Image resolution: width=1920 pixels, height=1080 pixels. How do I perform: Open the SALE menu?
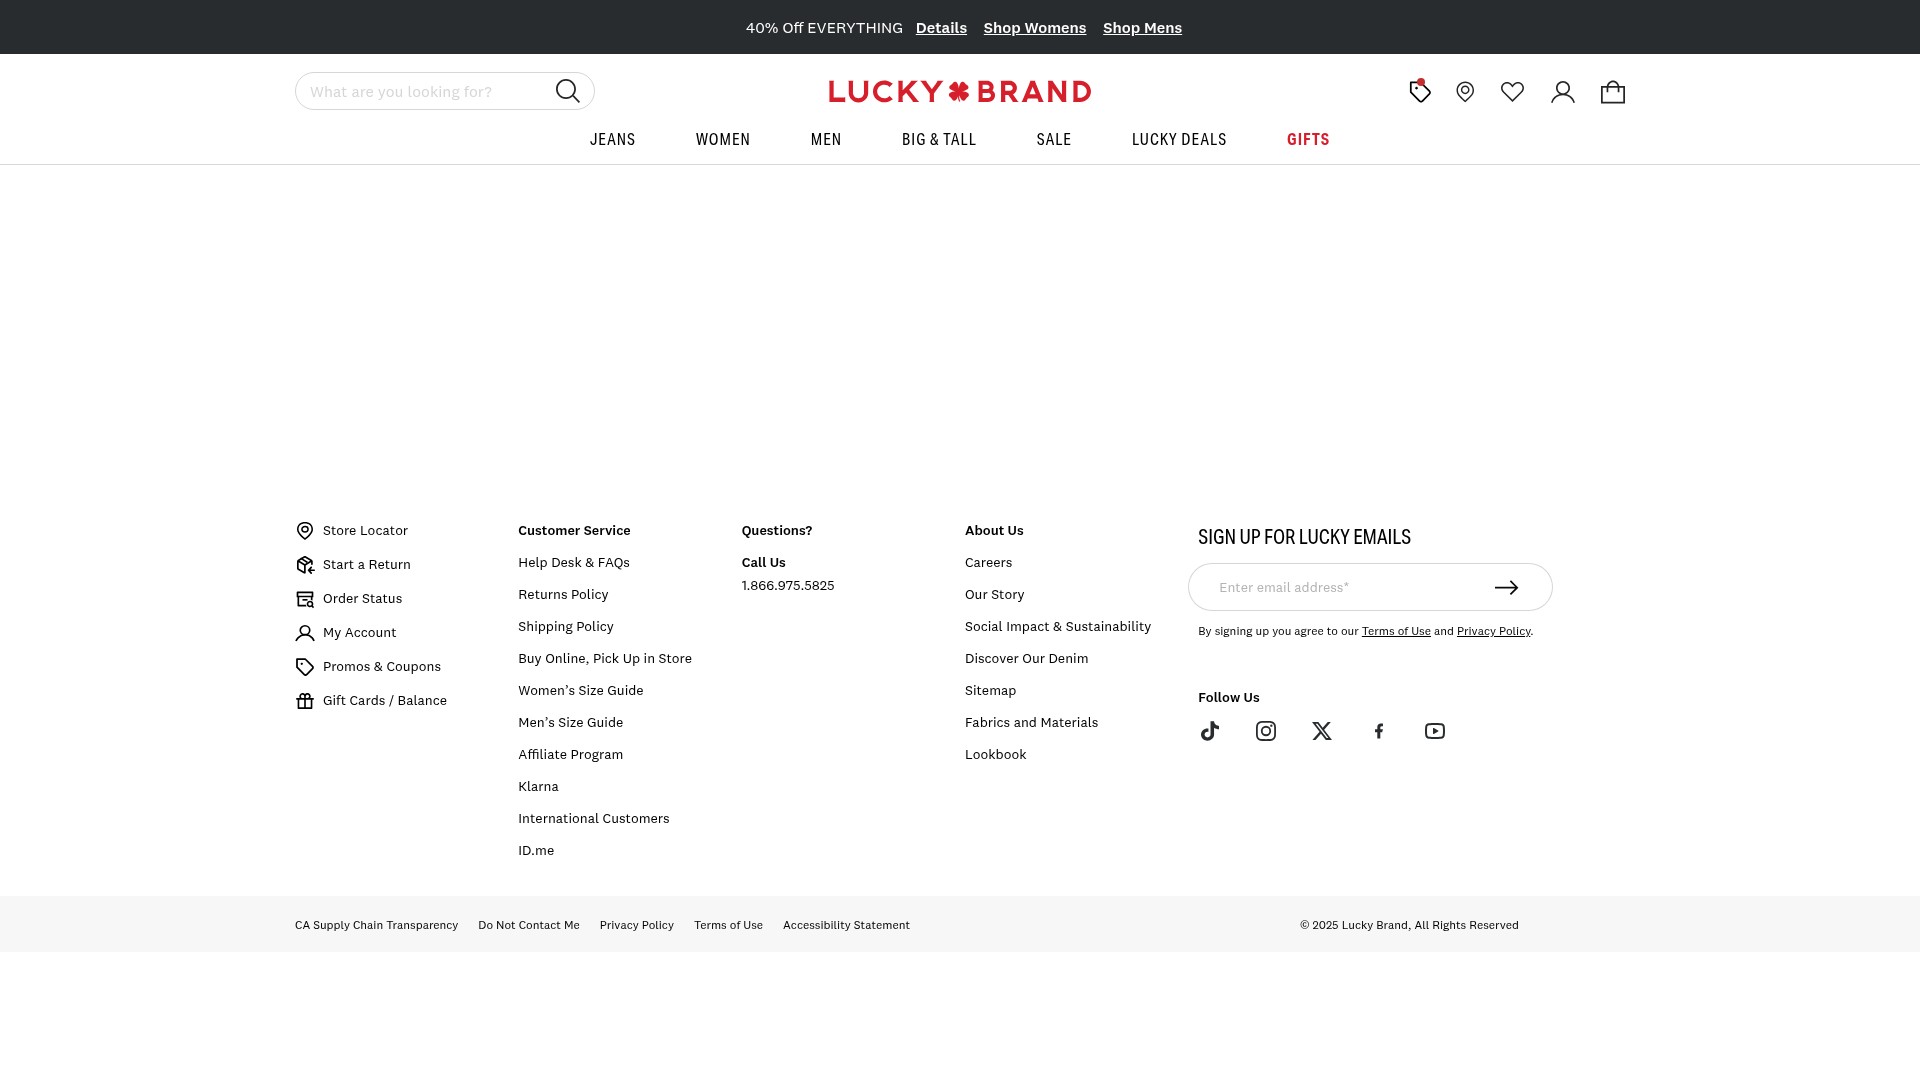(1054, 139)
